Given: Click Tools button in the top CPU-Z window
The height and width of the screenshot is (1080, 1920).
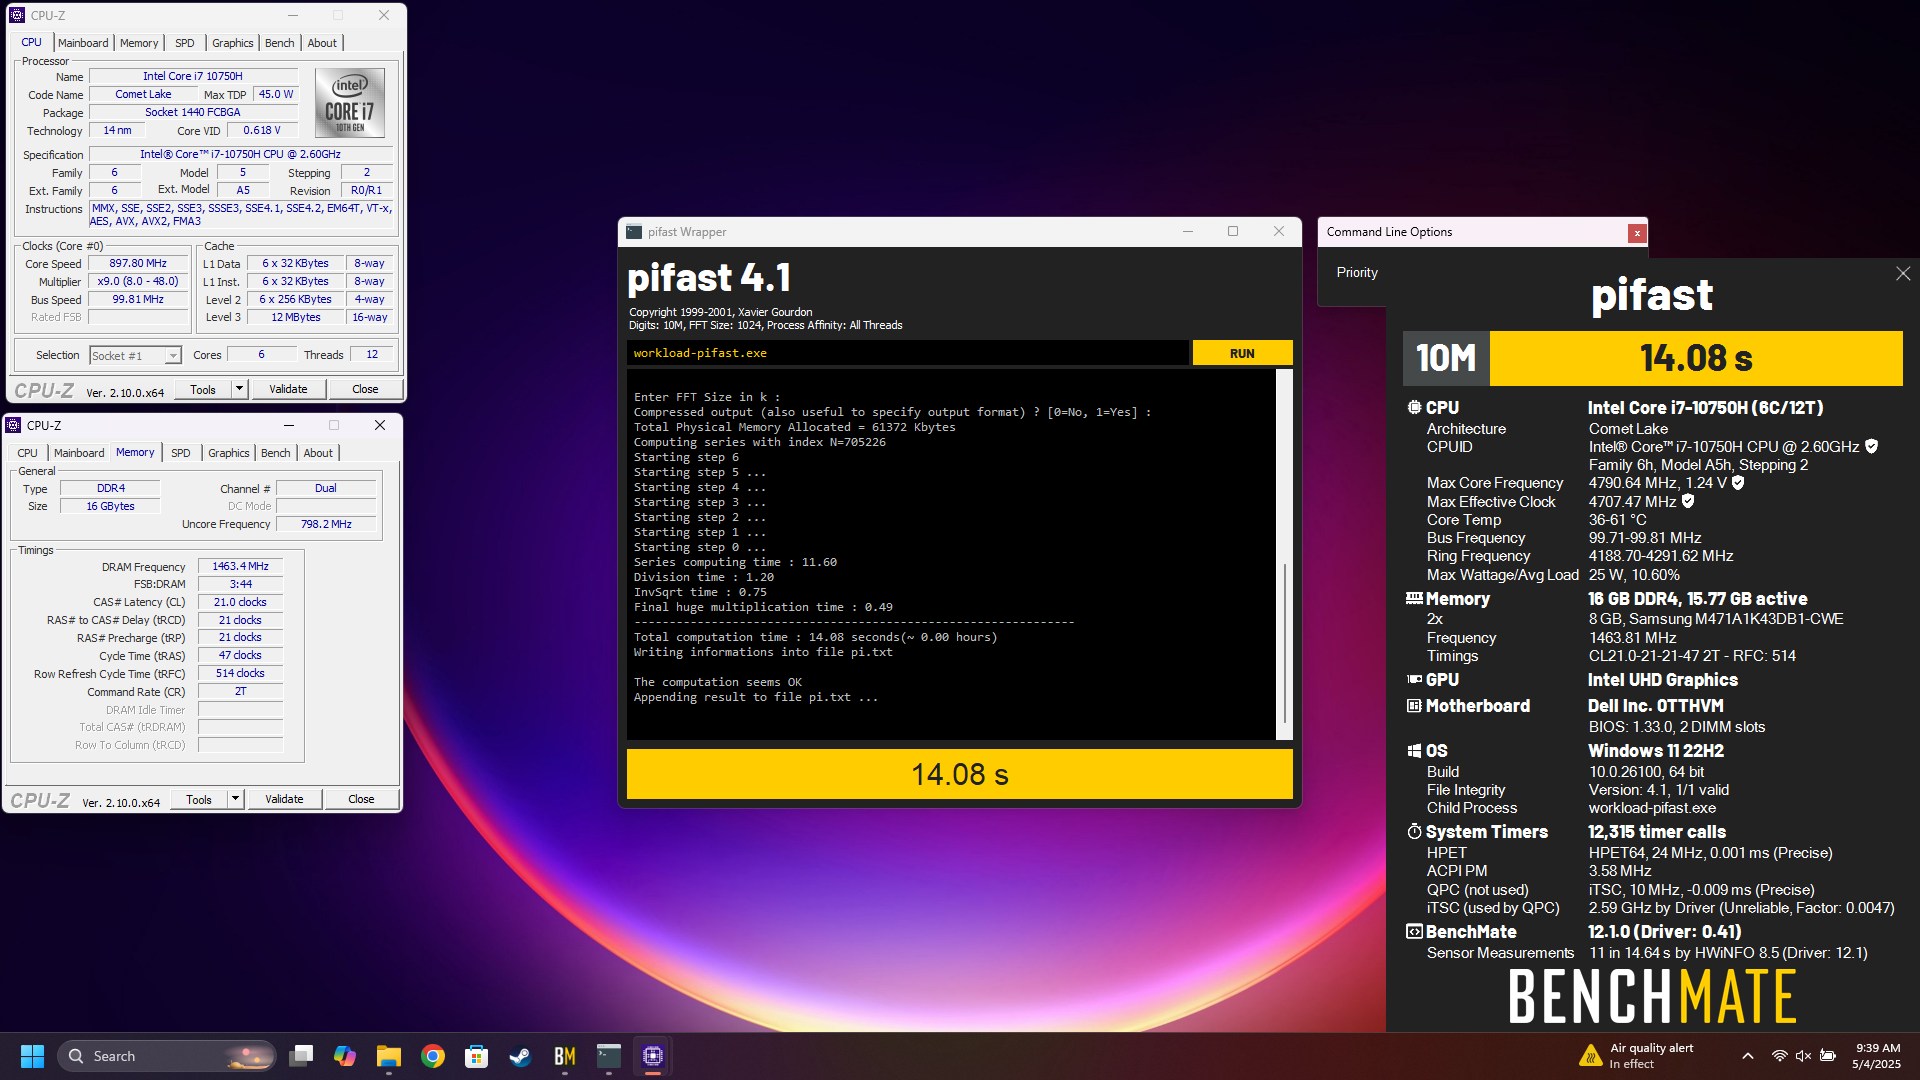Looking at the screenshot, I should pos(203,389).
